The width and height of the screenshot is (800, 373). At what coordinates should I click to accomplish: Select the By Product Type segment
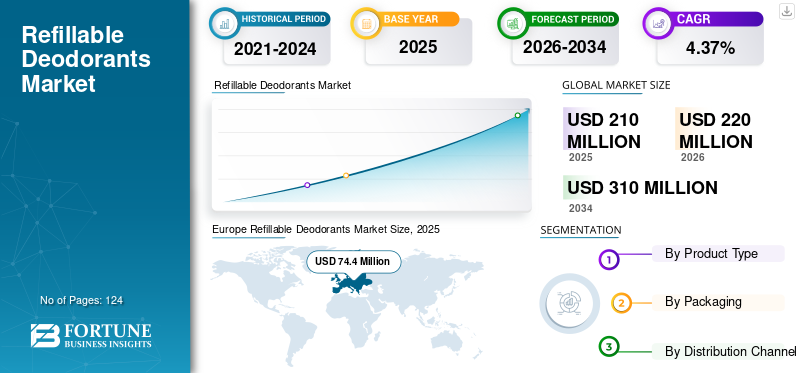click(x=718, y=254)
